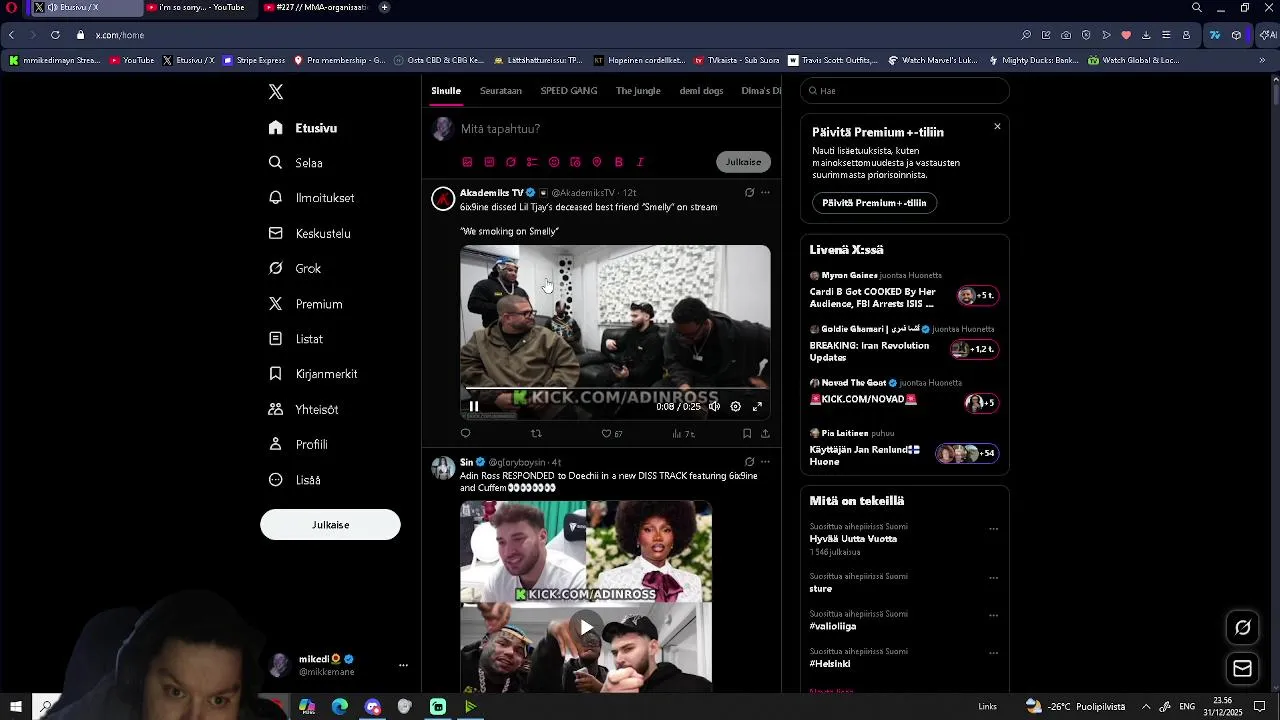Click Grok icon on Akademiks TV post
Screen dimensions: 1280x720
749,193
